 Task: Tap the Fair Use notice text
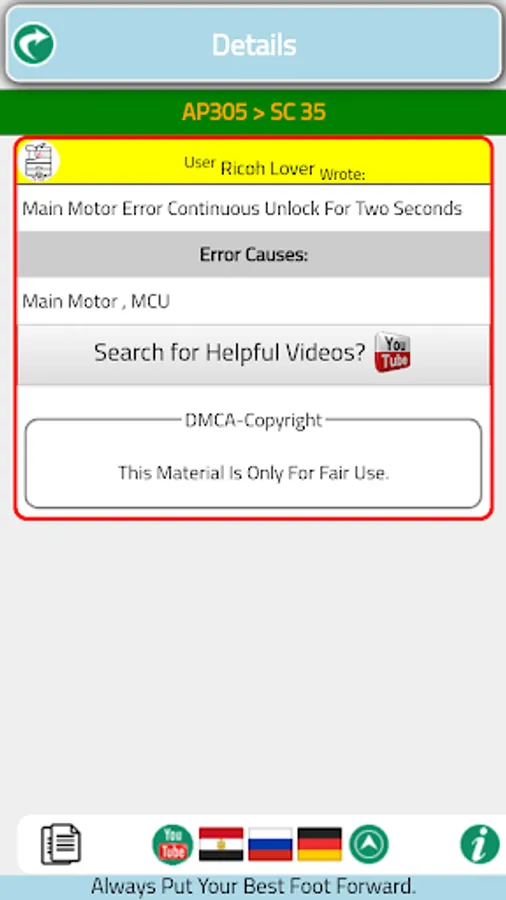point(254,474)
